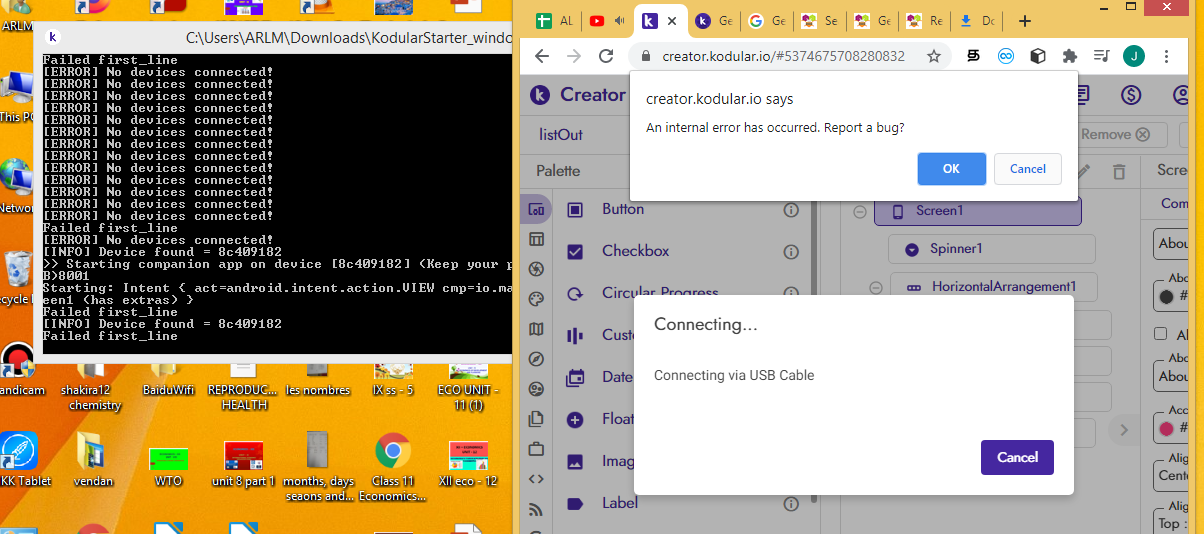Click the blue infinity extension icon

pyautogui.click(x=1006, y=56)
